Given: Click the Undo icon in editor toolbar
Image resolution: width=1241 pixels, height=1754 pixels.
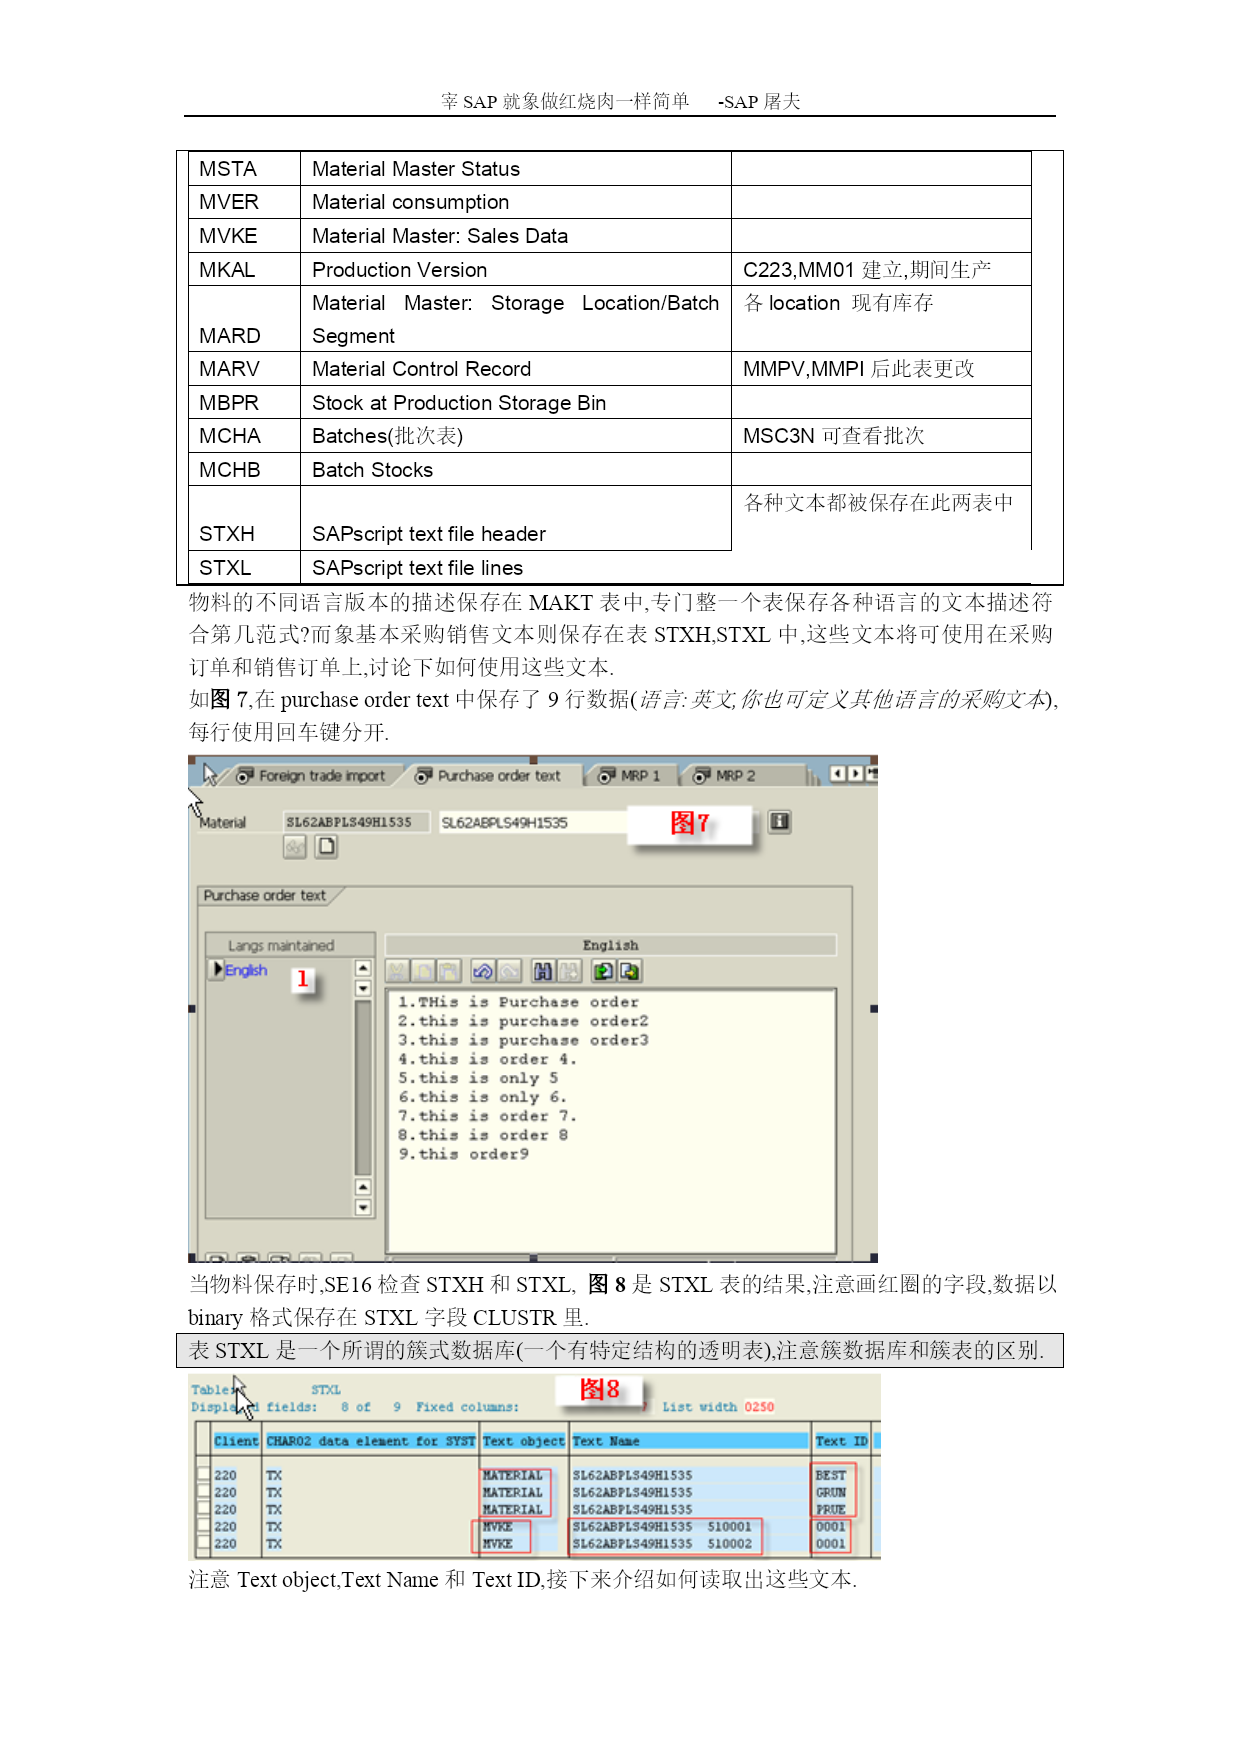Looking at the screenshot, I should pos(483,971).
